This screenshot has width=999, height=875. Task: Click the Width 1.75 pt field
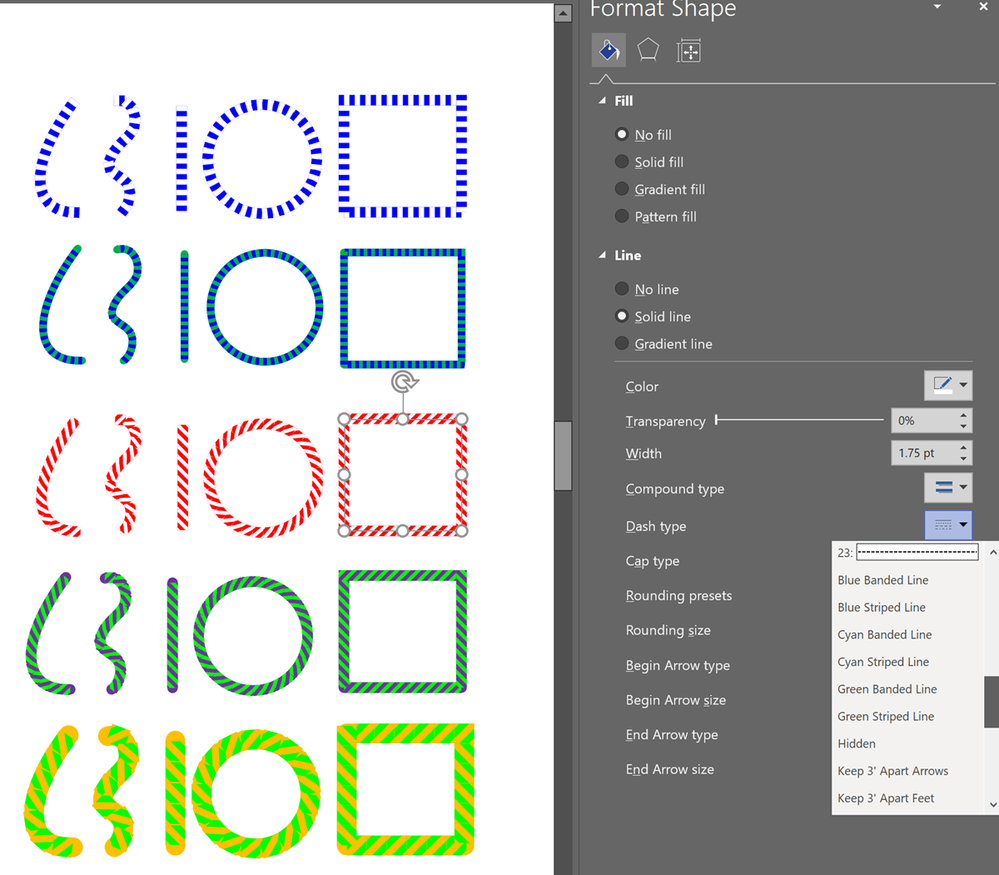(x=923, y=453)
